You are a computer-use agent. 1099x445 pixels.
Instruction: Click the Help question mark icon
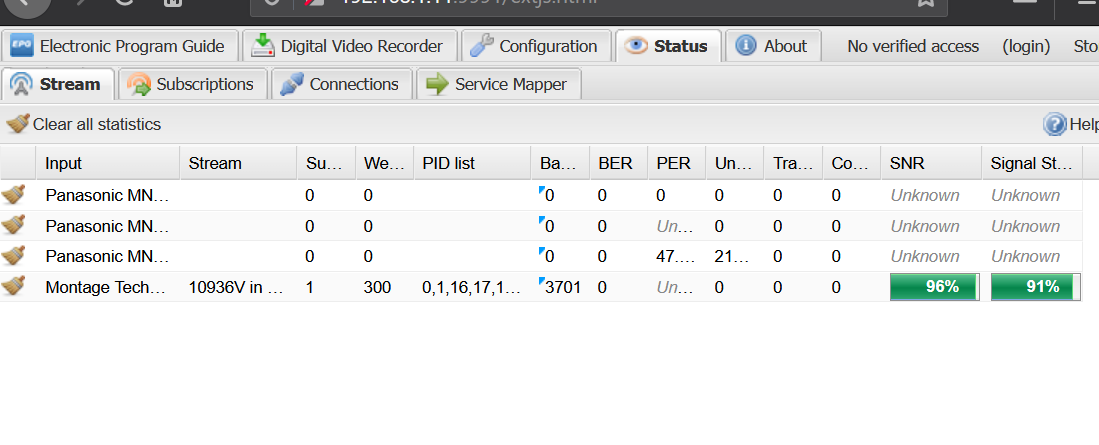click(x=1054, y=124)
